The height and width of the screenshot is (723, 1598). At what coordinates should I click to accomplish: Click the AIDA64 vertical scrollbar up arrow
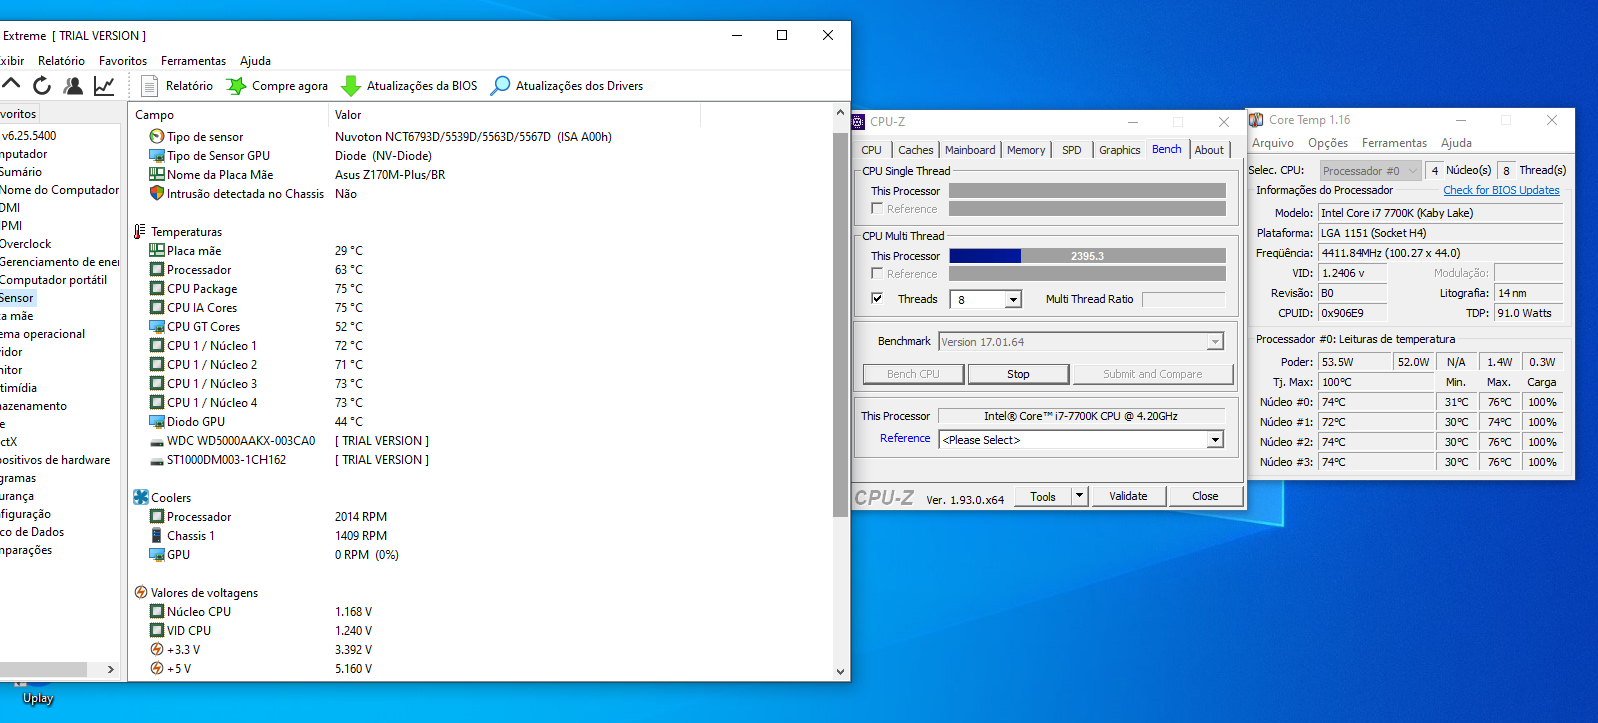[x=840, y=114]
